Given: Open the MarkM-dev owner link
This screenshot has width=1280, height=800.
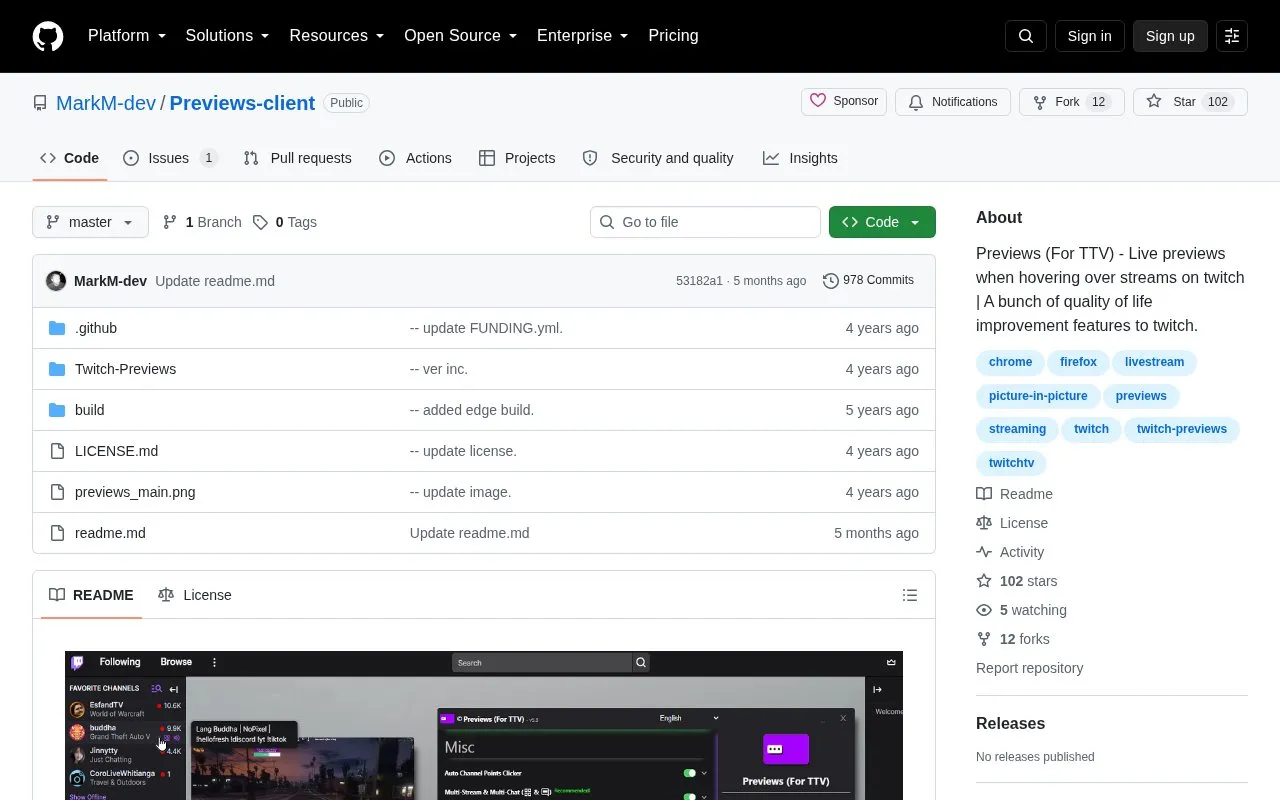Looking at the screenshot, I should coord(106,103).
